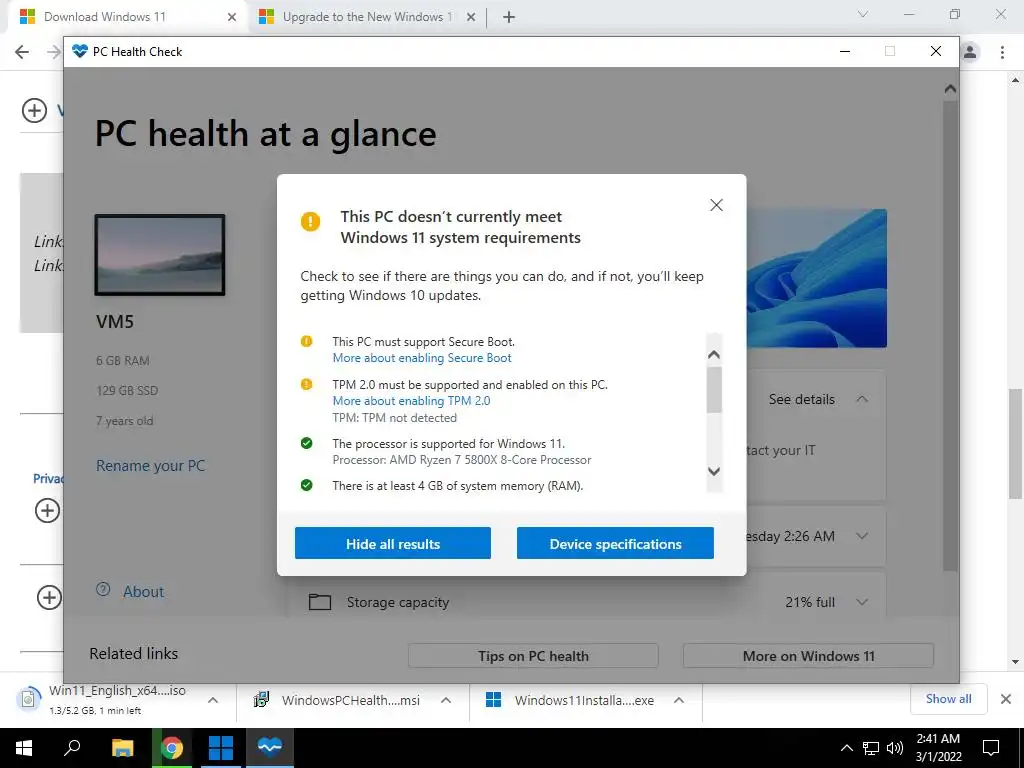Expand lowest plus circle item on webpage
1024x768 pixels.
click(x=49, y=597)
